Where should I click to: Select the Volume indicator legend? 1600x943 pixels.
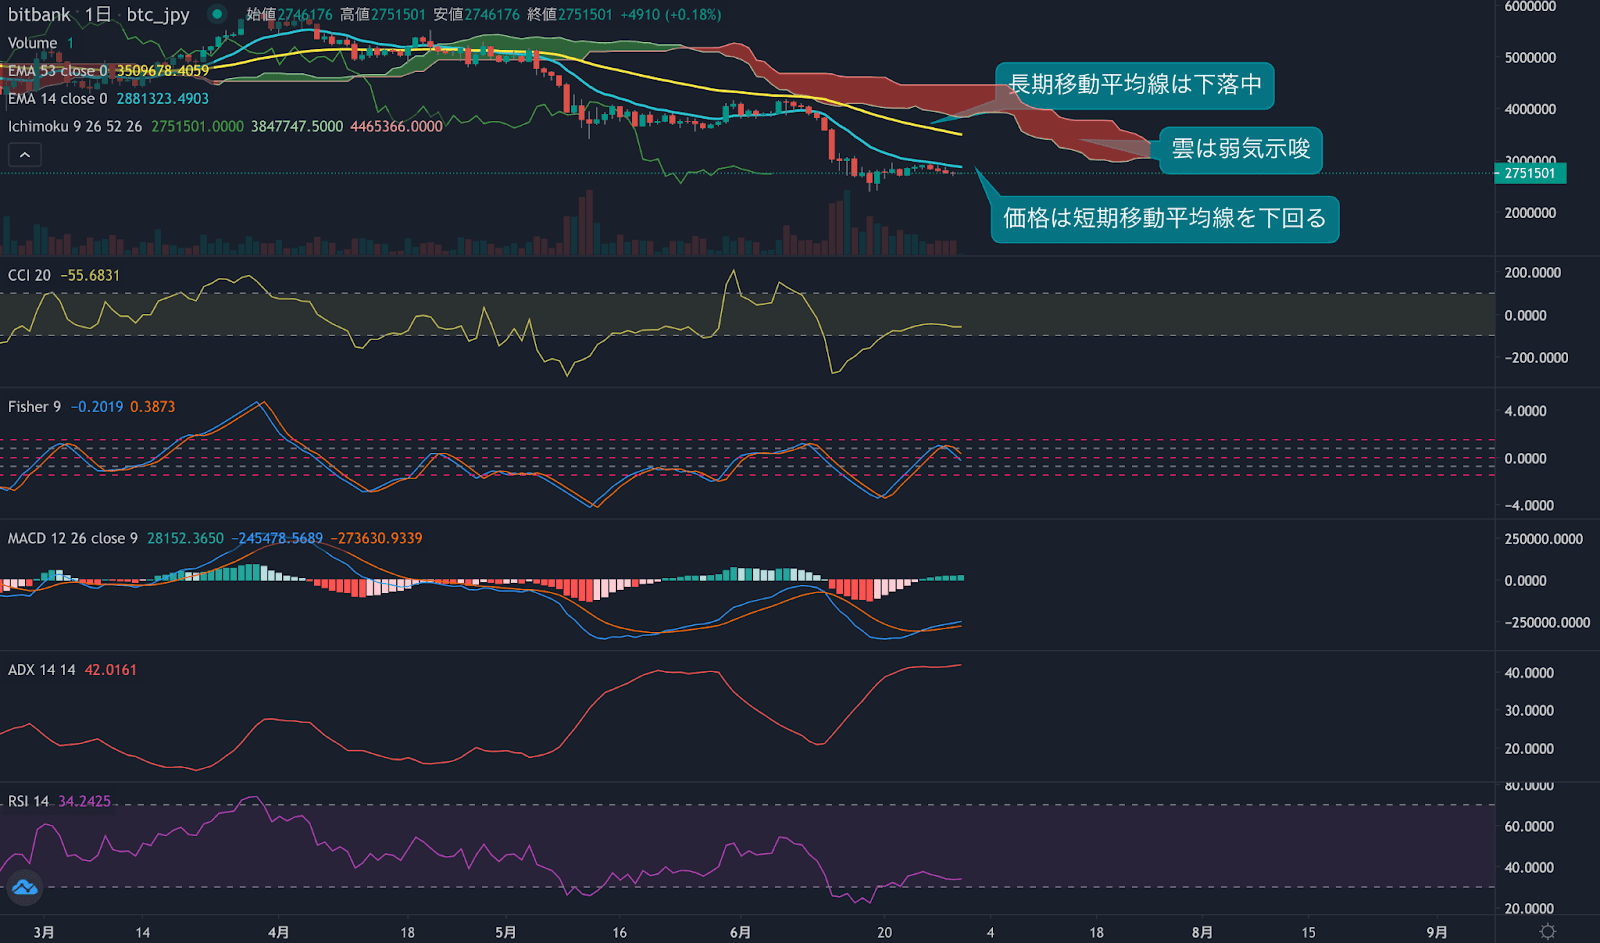click(32, 43)
